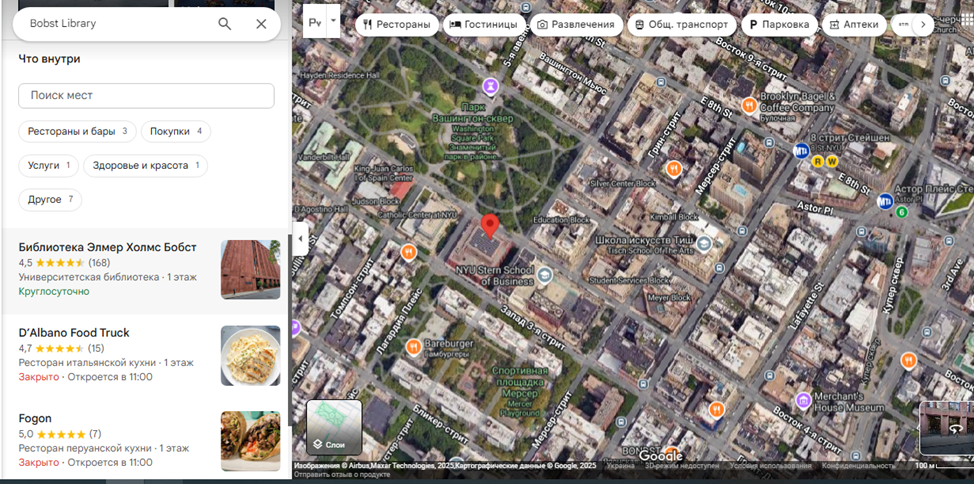Click Отправить отзыв о продукте link
Viewport: 974px width, 484px height.
(340, 475)
